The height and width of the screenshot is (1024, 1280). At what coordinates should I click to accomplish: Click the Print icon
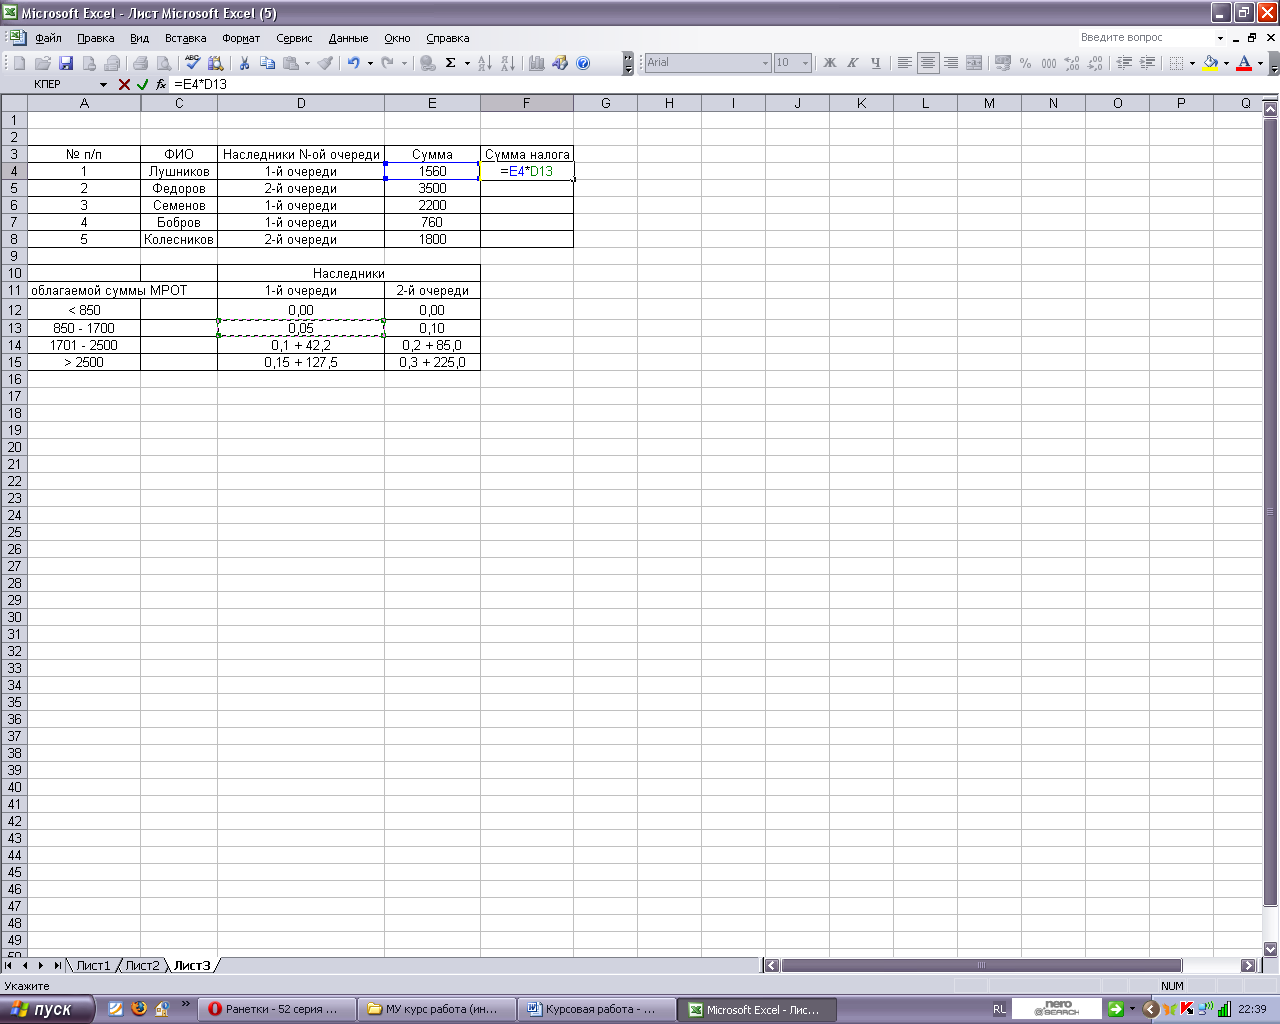(141, 63)
